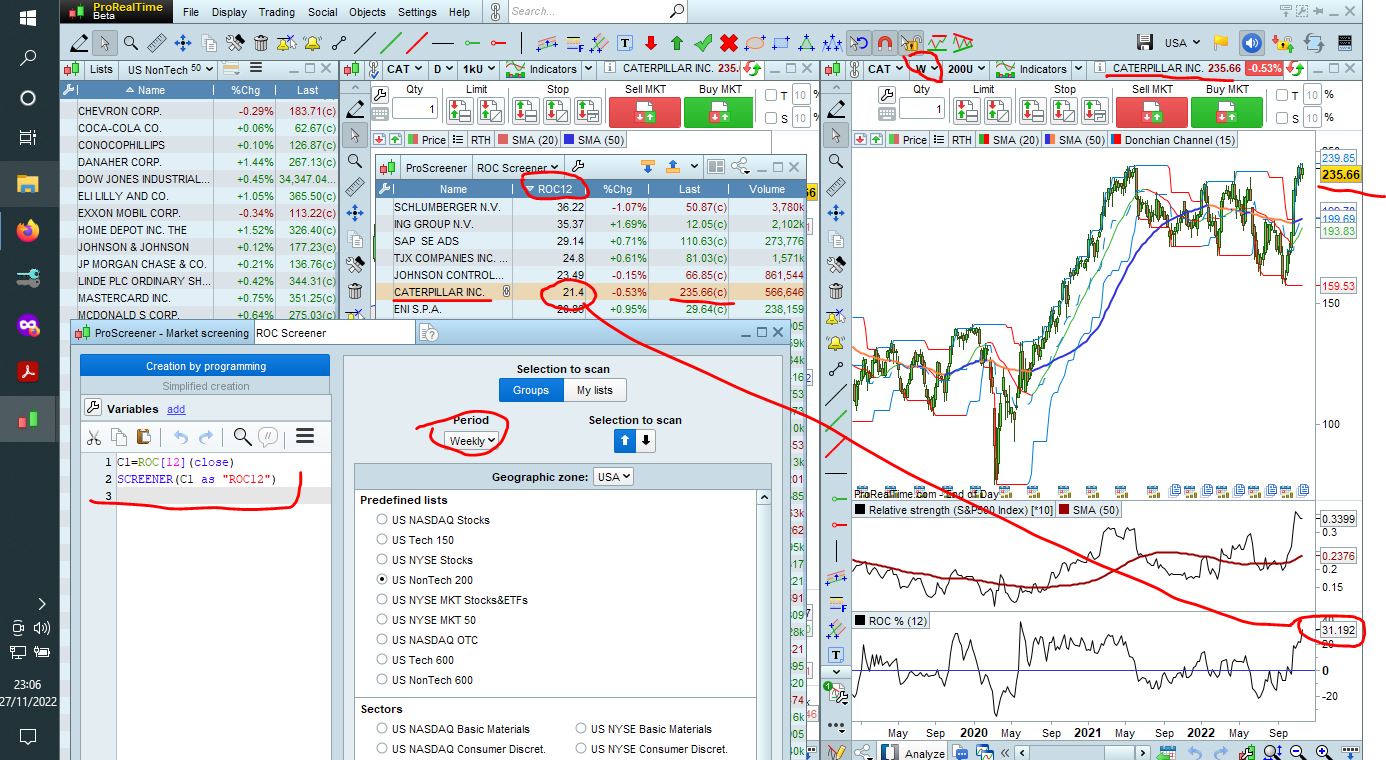The image size is (1386, 760).
Task: Pick the ellipse drawing tool
Action: pos(755,43)
